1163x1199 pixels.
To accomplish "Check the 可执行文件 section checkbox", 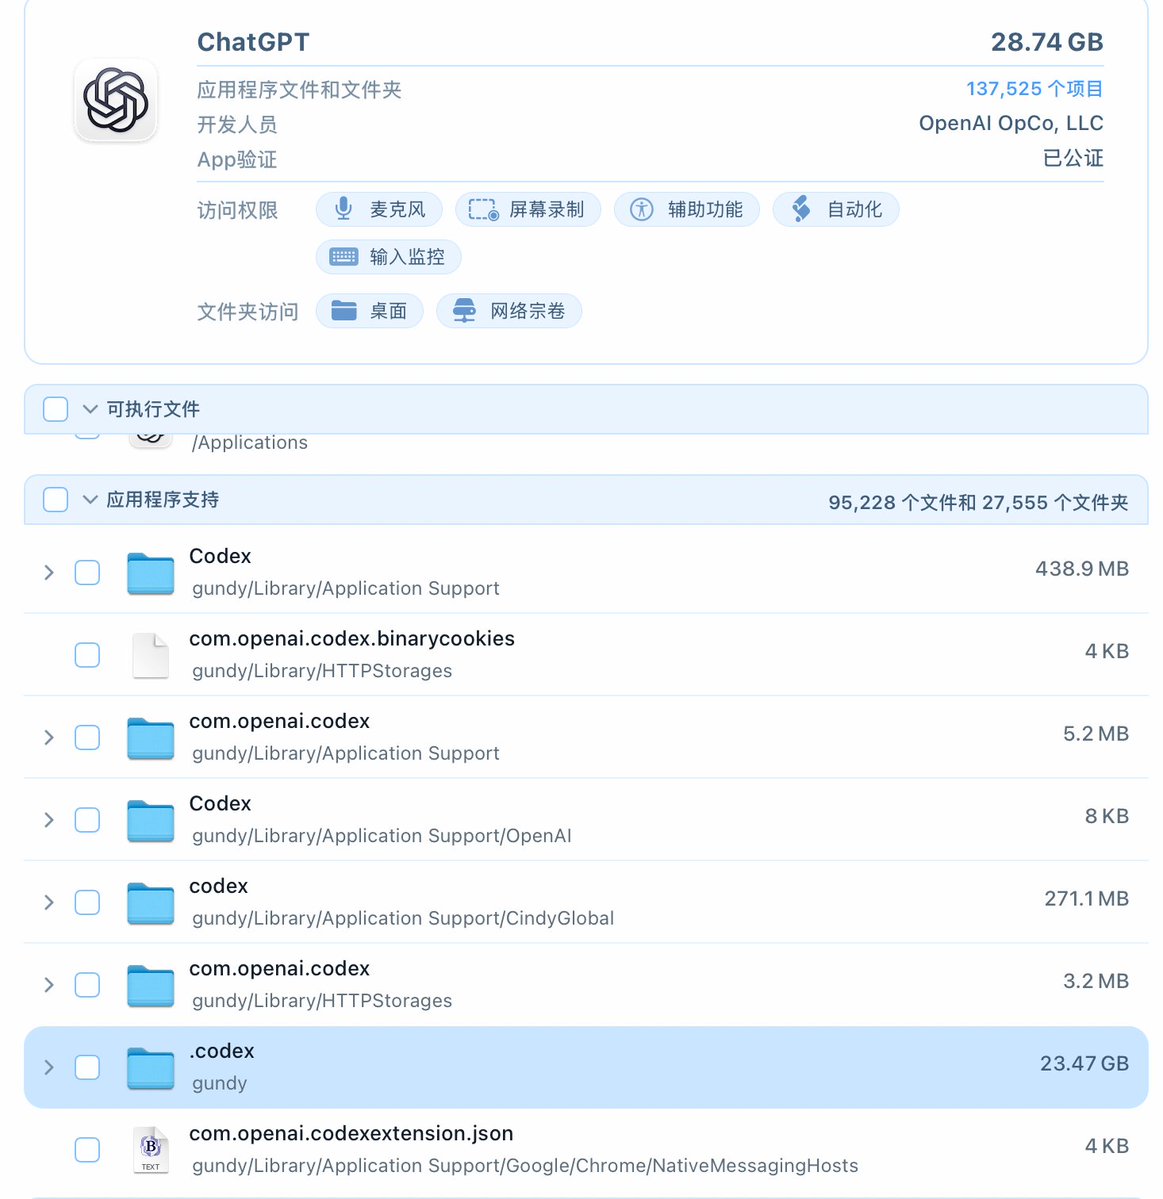I will click(x=56, y=409).
